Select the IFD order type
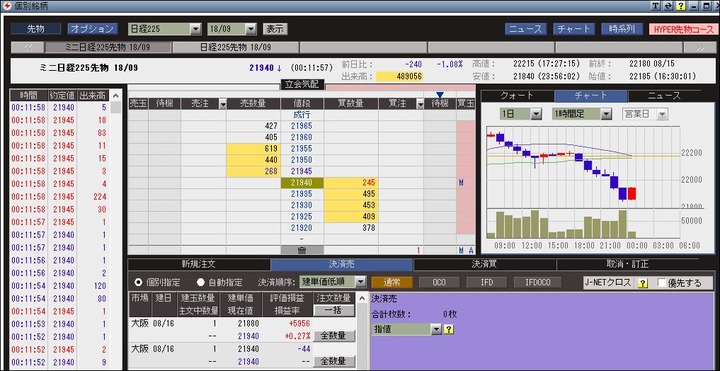This screenshot has width=720, height=371. point(487,282)
